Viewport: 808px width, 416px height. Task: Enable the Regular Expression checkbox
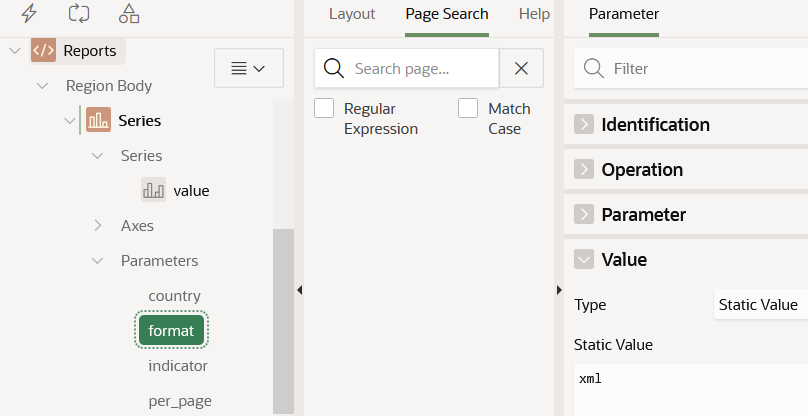(324, 108)
